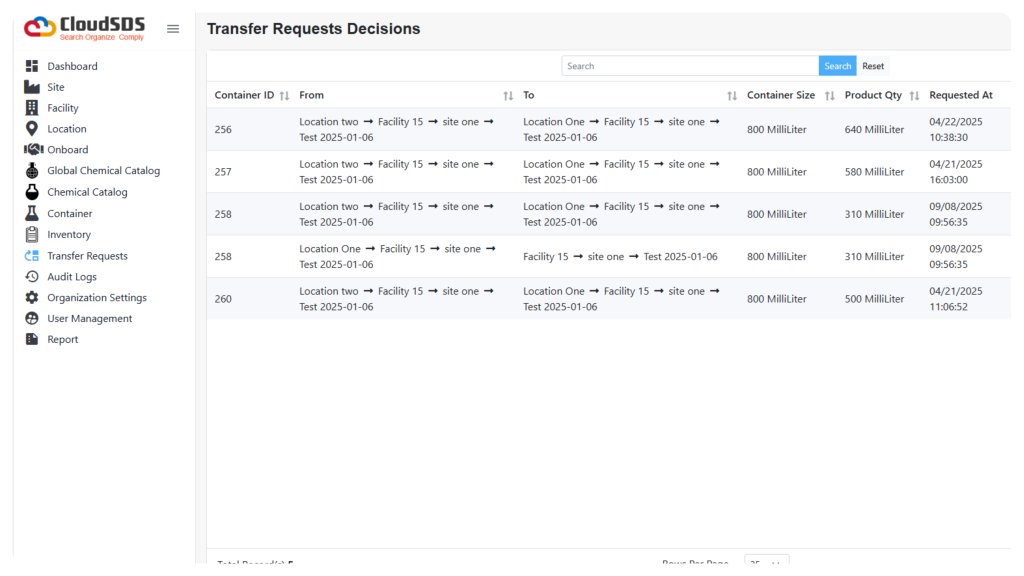Click the Organization Settings gear icon
This screenshot has height=576, width=1024.
(31, 298)
